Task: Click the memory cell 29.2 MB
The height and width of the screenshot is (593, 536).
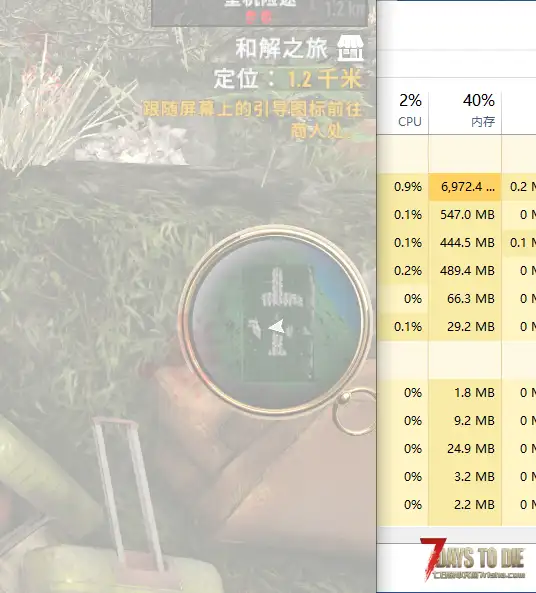Action: click(x=465, y=327)
